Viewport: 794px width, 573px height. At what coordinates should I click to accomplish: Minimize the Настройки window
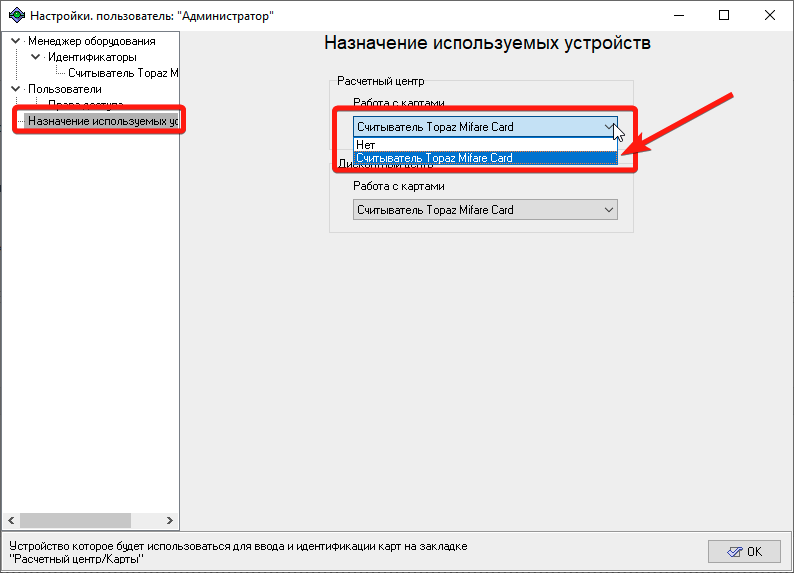point(679,15)
